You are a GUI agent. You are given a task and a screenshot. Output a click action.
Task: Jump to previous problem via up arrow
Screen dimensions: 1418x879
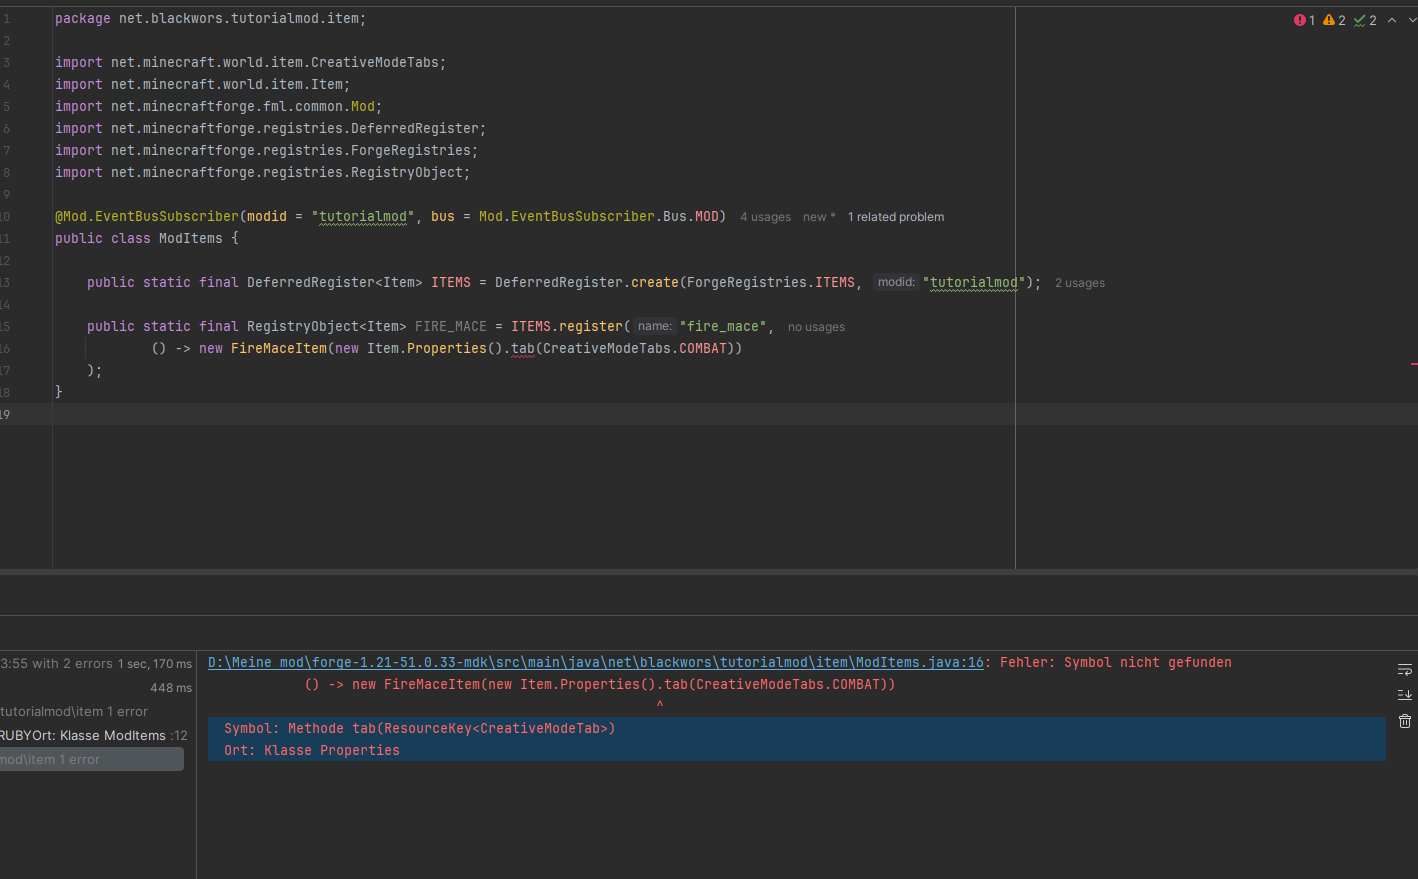coord(1392,19)
